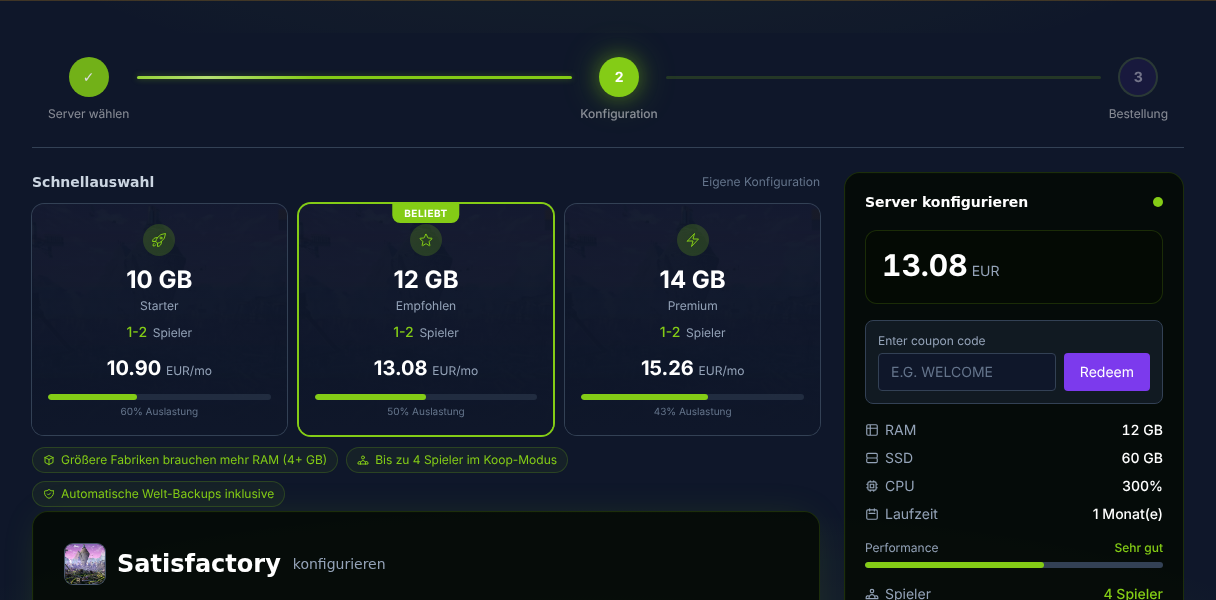Select the 10 GB Starter plan card
Viewport: 1216px width, 600px height.
(159, 320)
